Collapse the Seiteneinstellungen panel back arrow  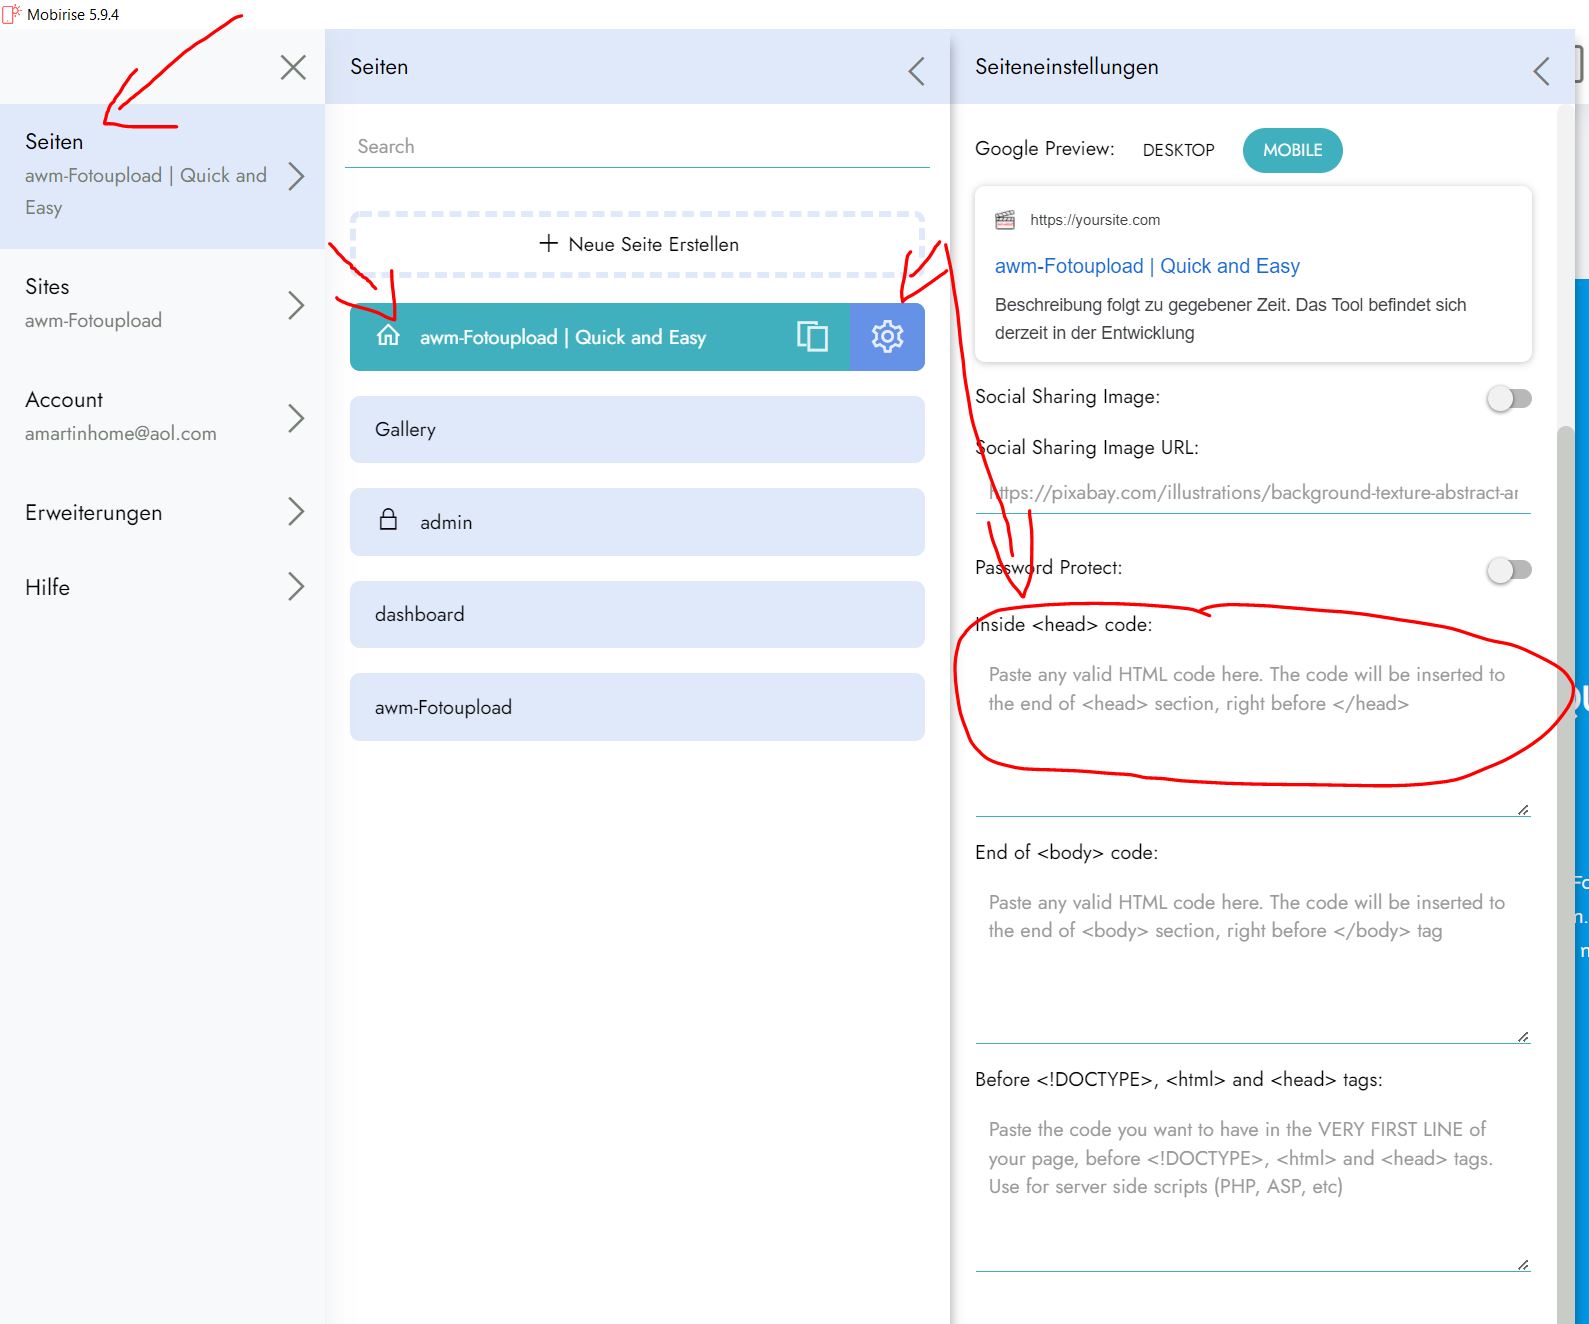pyautogui.click(x=1541, y=71)
